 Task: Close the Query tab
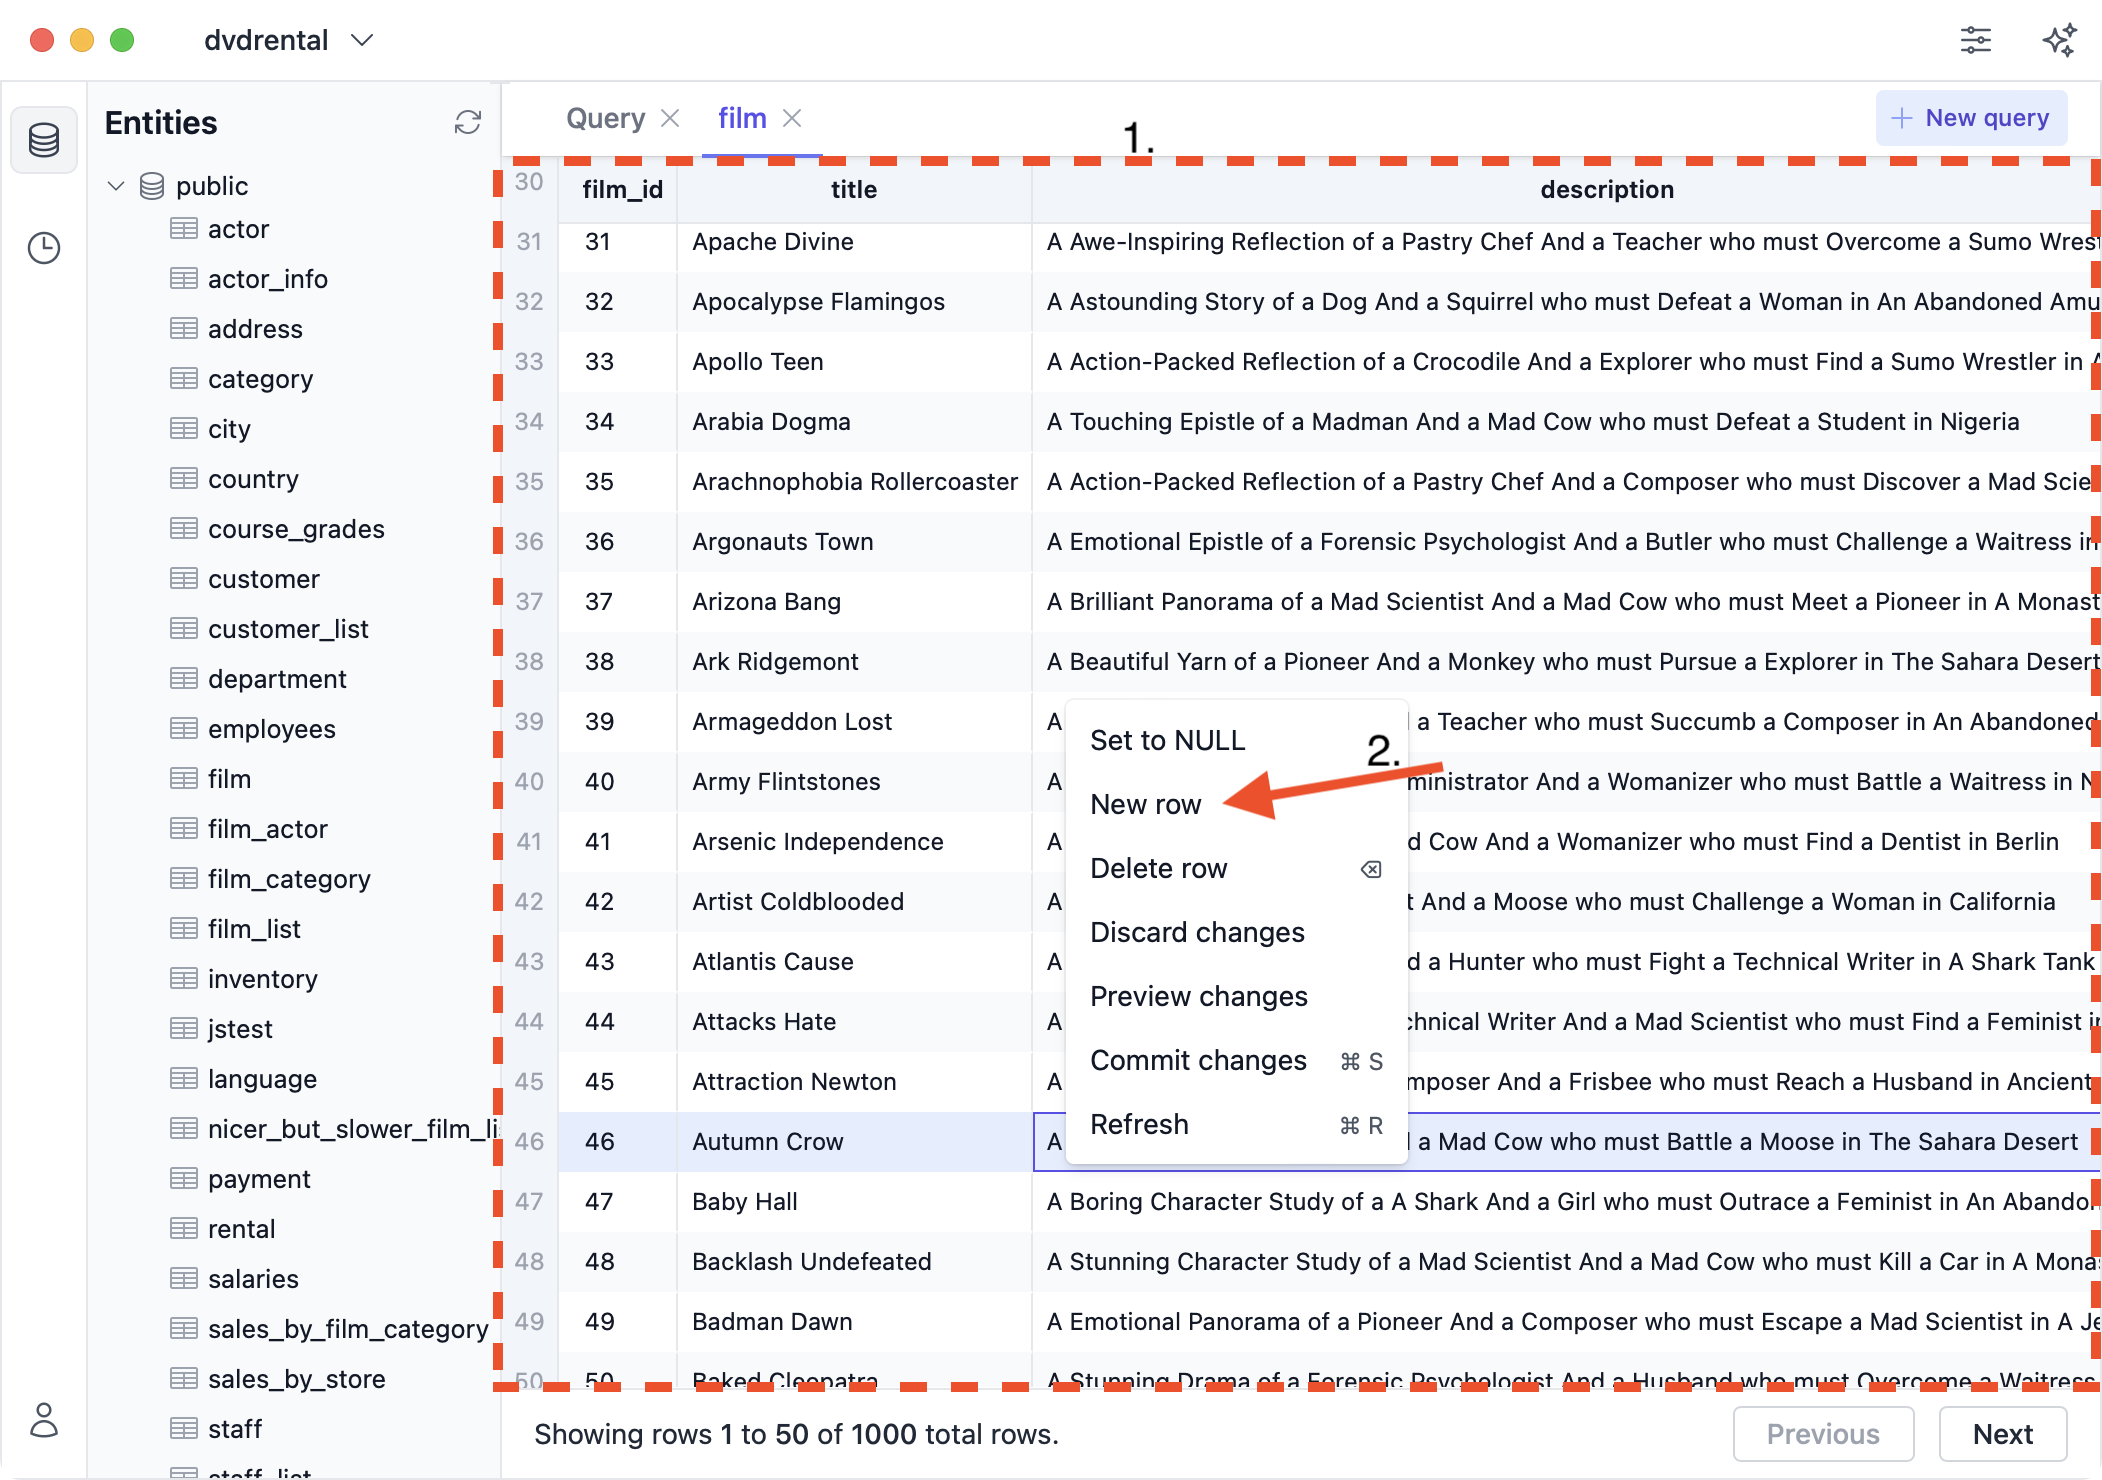(x=670, y=118)
